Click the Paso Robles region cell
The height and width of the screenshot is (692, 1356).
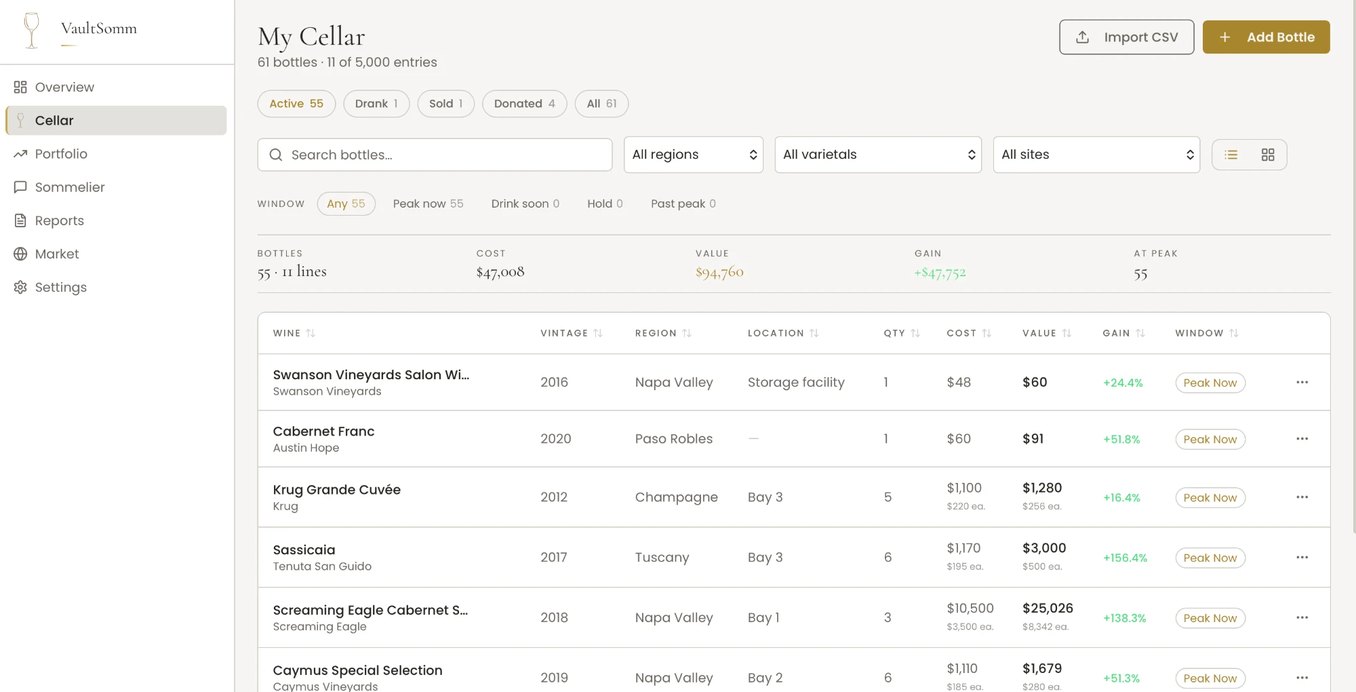click(674, 439)
